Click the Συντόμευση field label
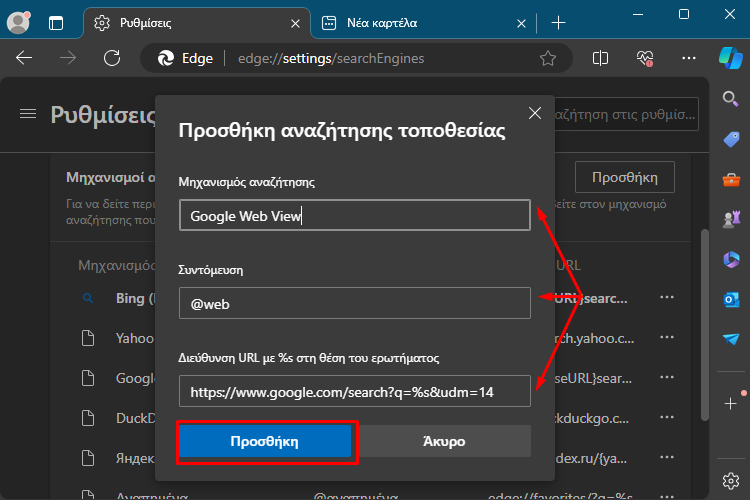Viewport: 750px width, 500px height. [210, 270]
